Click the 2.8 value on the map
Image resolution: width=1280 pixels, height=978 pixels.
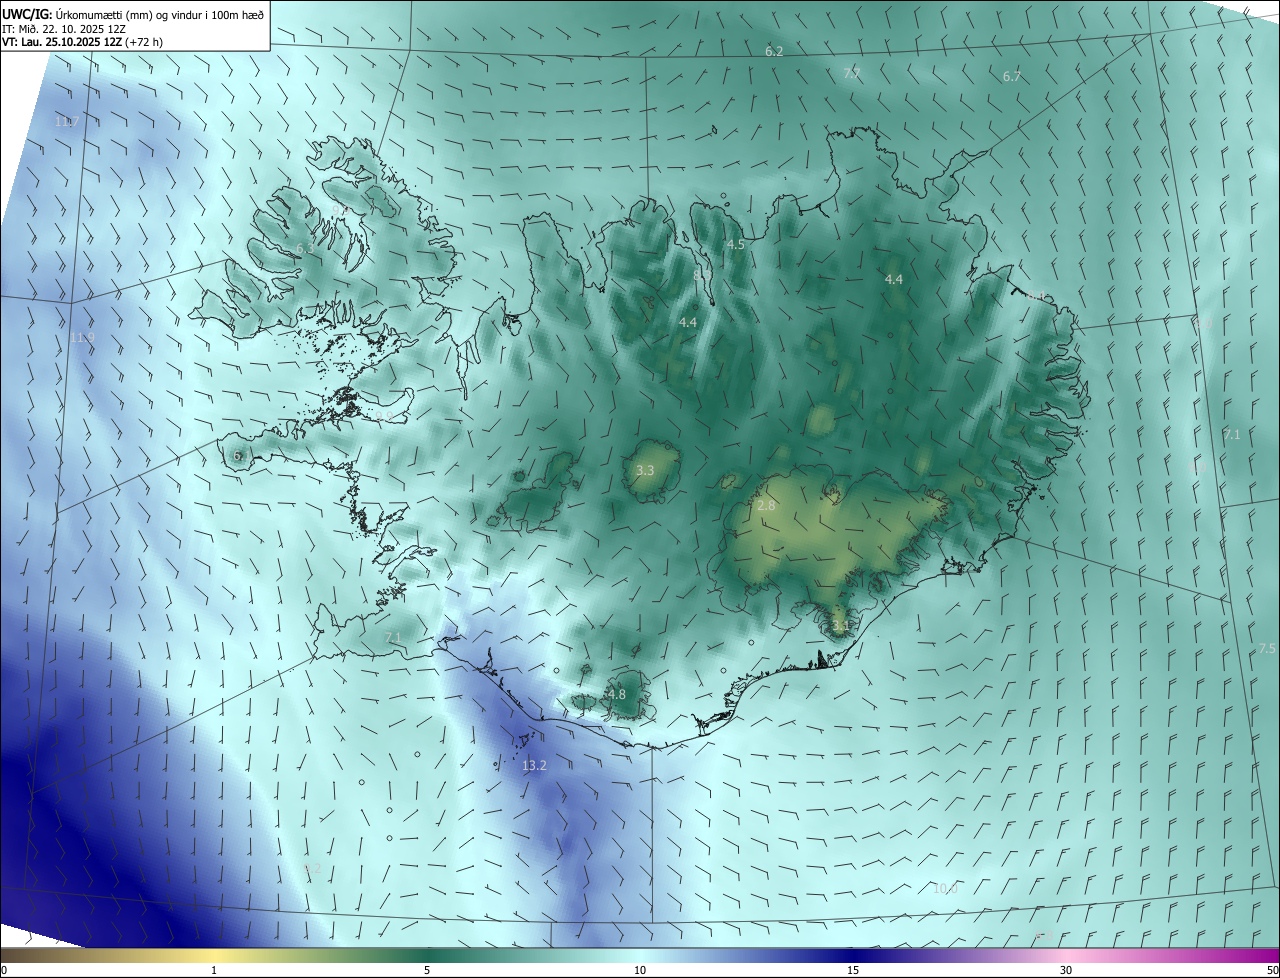pos(766,506)
